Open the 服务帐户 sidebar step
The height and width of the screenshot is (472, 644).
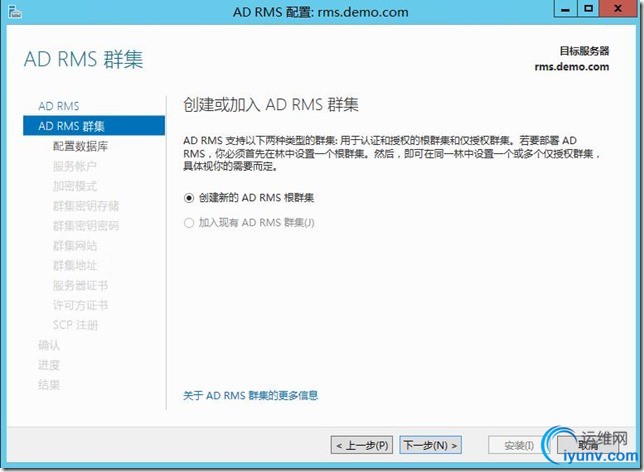pyautogui.click(x=75, y=166)
